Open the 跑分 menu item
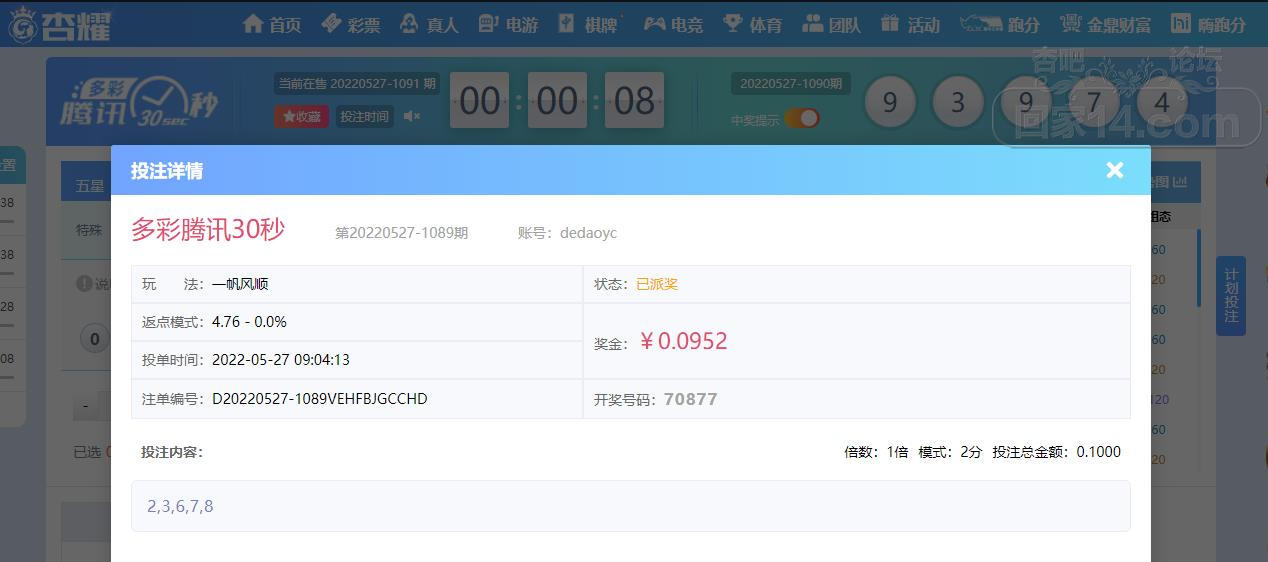 pos(999,24)
